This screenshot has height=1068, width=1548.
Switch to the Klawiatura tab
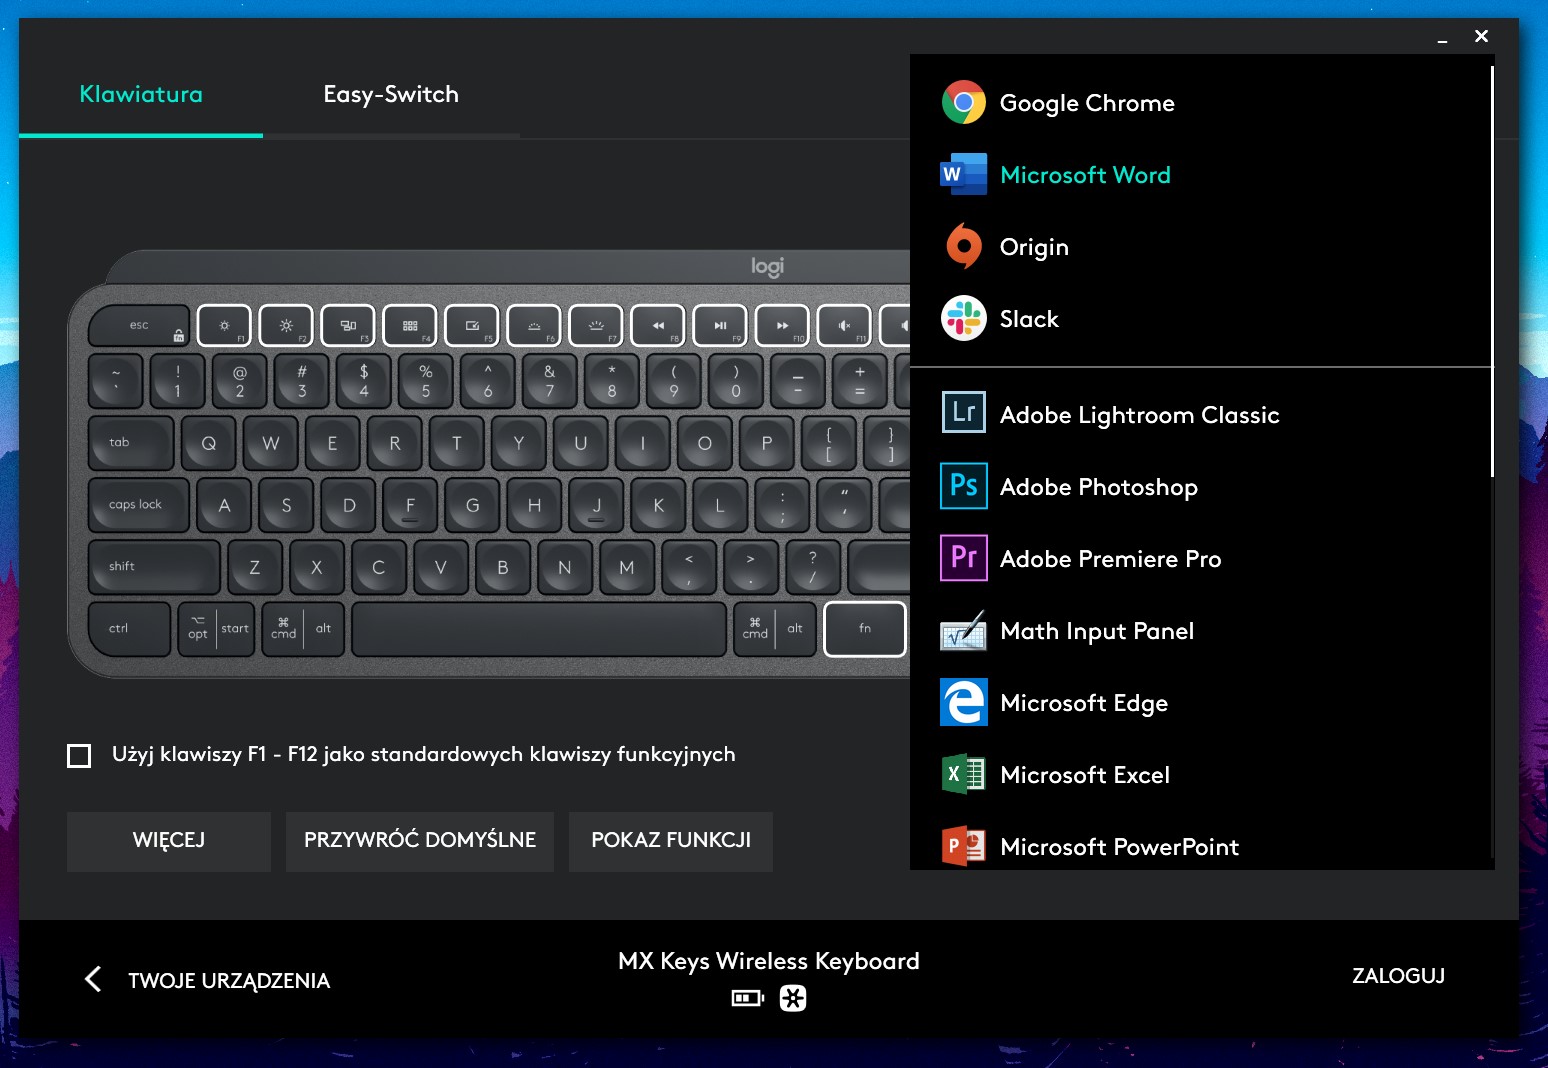click(141, 94)
